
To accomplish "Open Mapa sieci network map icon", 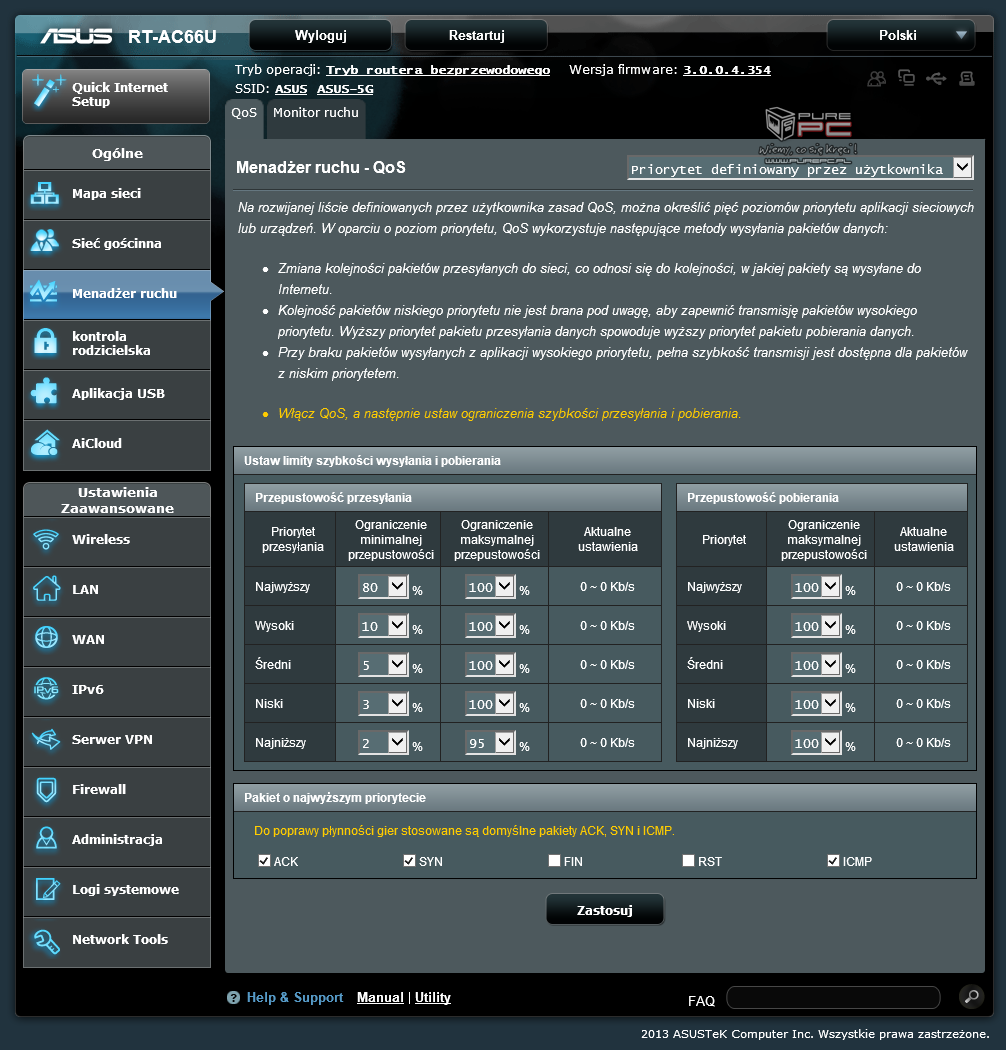I will click(45, 194).
